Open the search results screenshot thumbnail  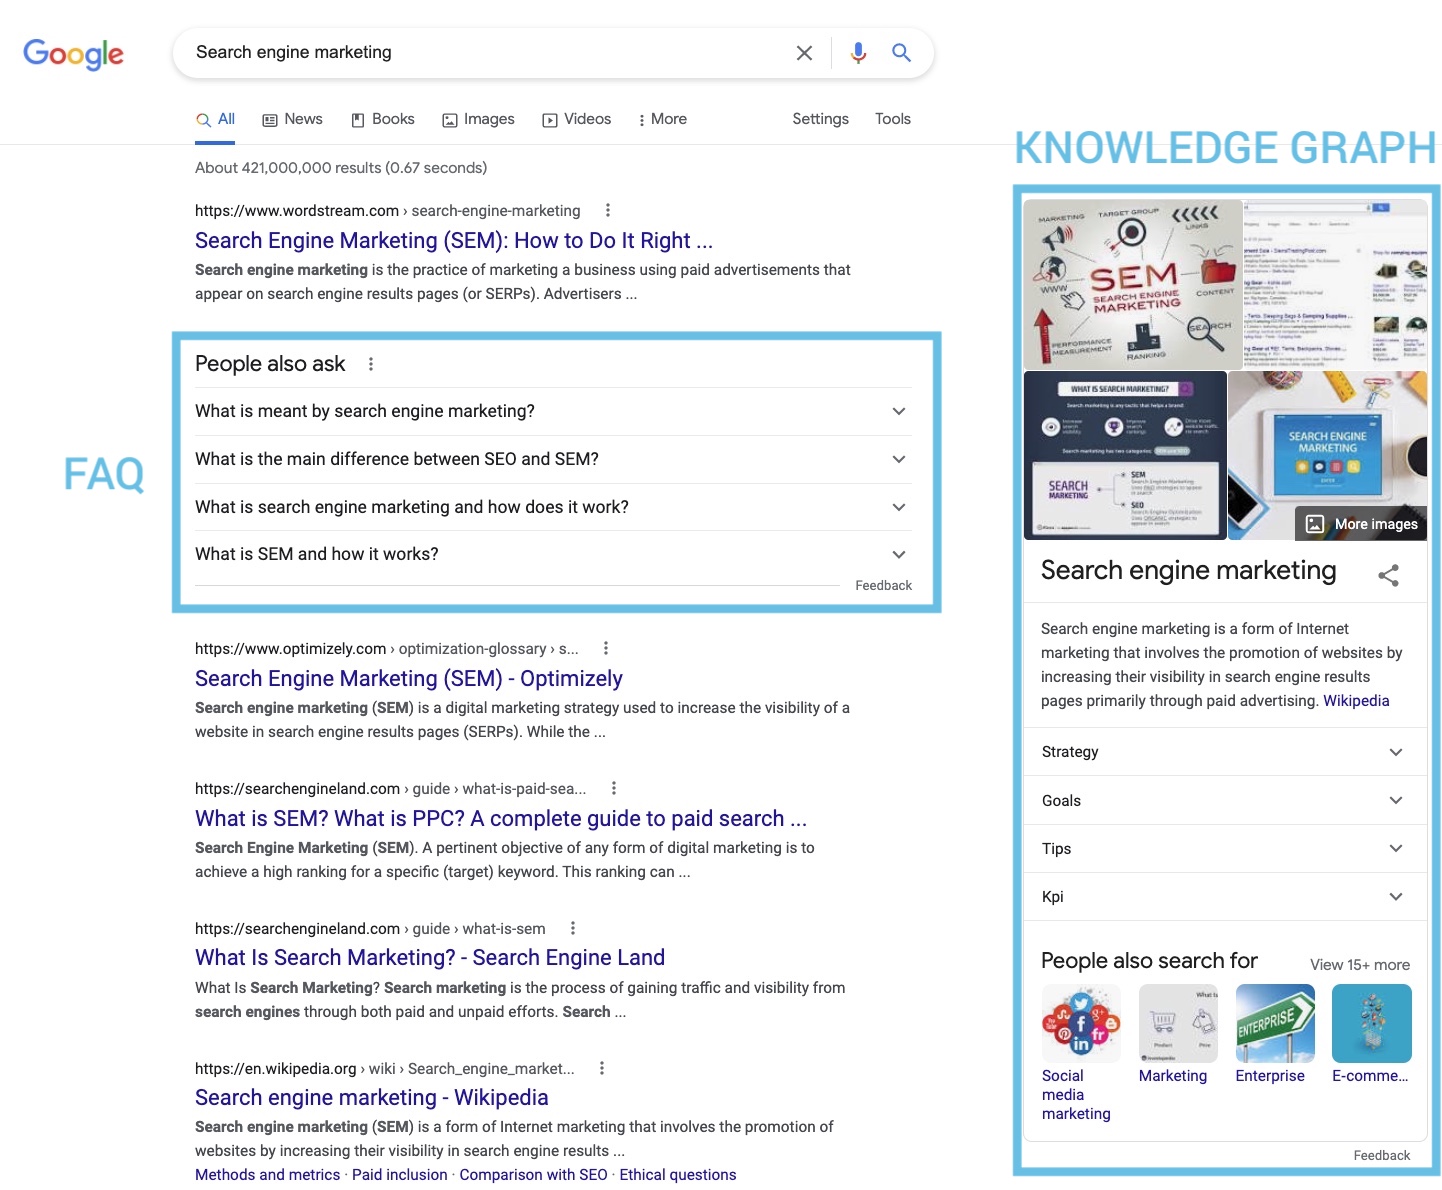(x=1335, y=285)
